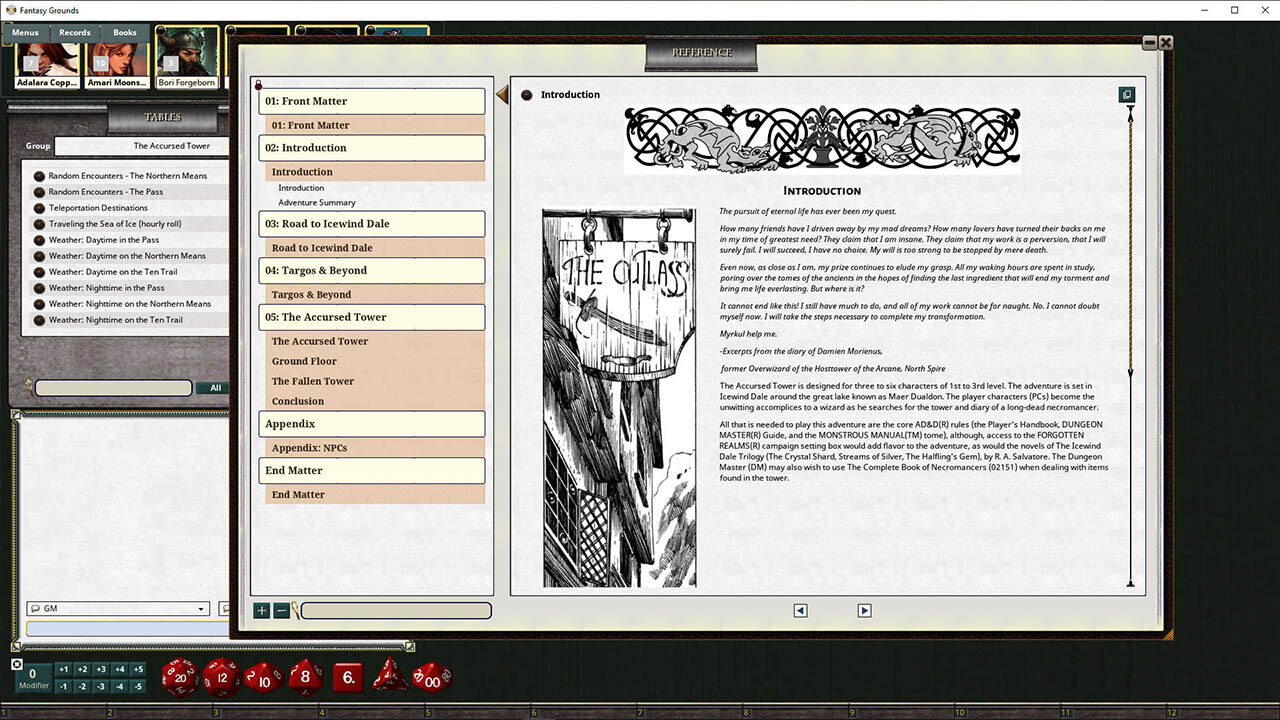Screen dimensions: 1280x720
Task: Click the d8 die icon
Action: click(305, 677)
